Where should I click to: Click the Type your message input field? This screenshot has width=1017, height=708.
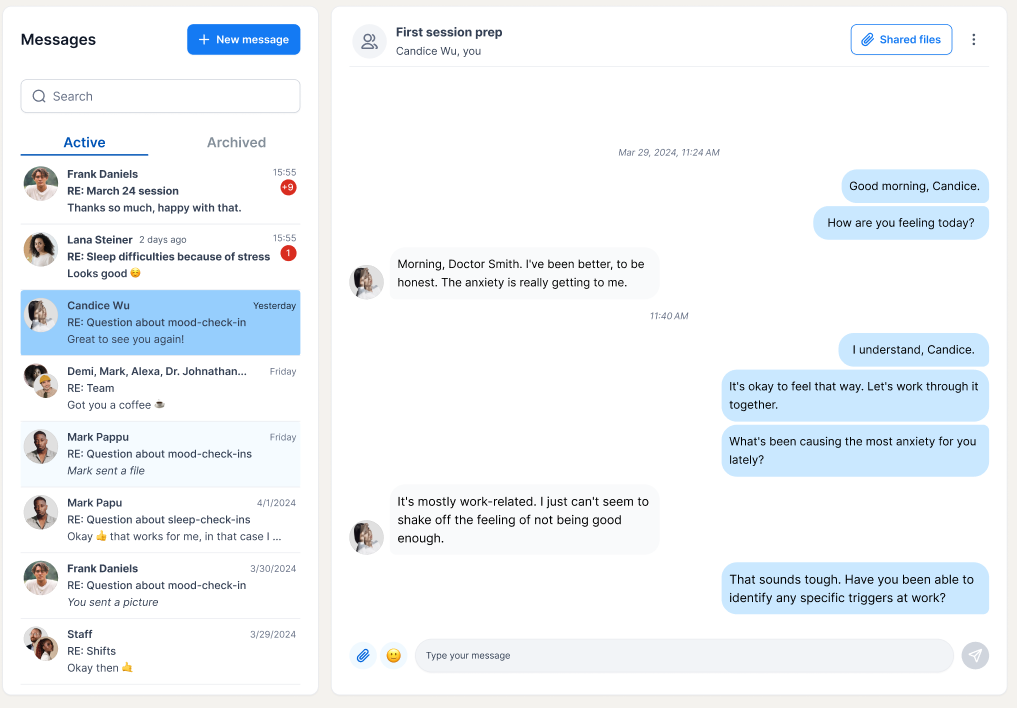click(x=684, y=655)
